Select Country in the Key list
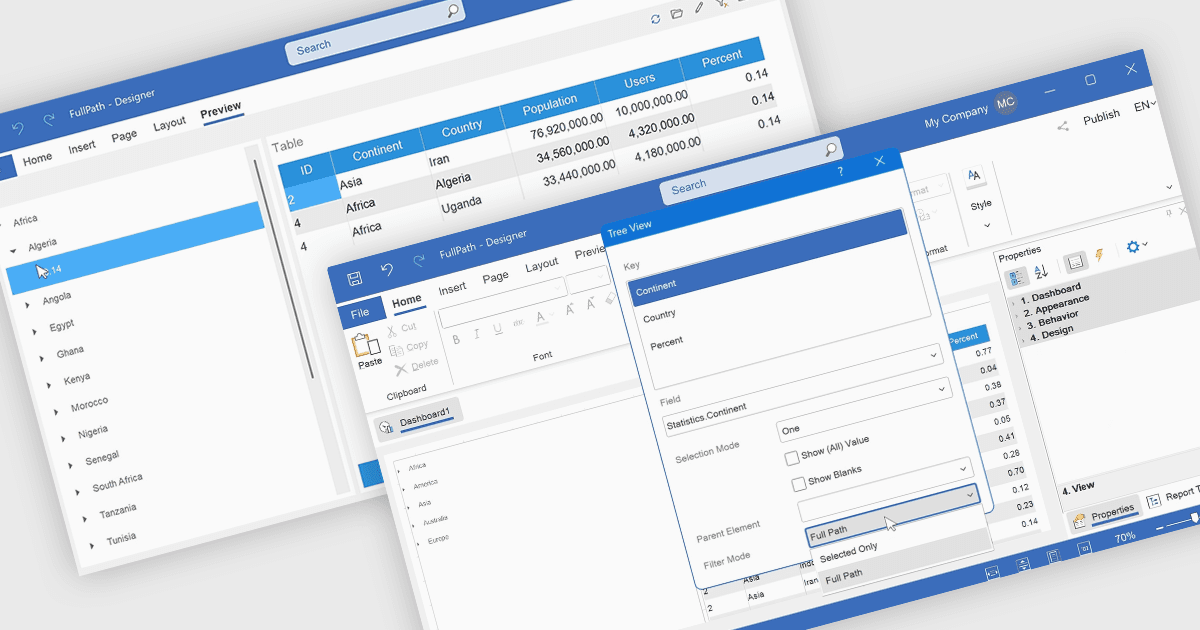 pyautogui.click(x=659, y=316)
